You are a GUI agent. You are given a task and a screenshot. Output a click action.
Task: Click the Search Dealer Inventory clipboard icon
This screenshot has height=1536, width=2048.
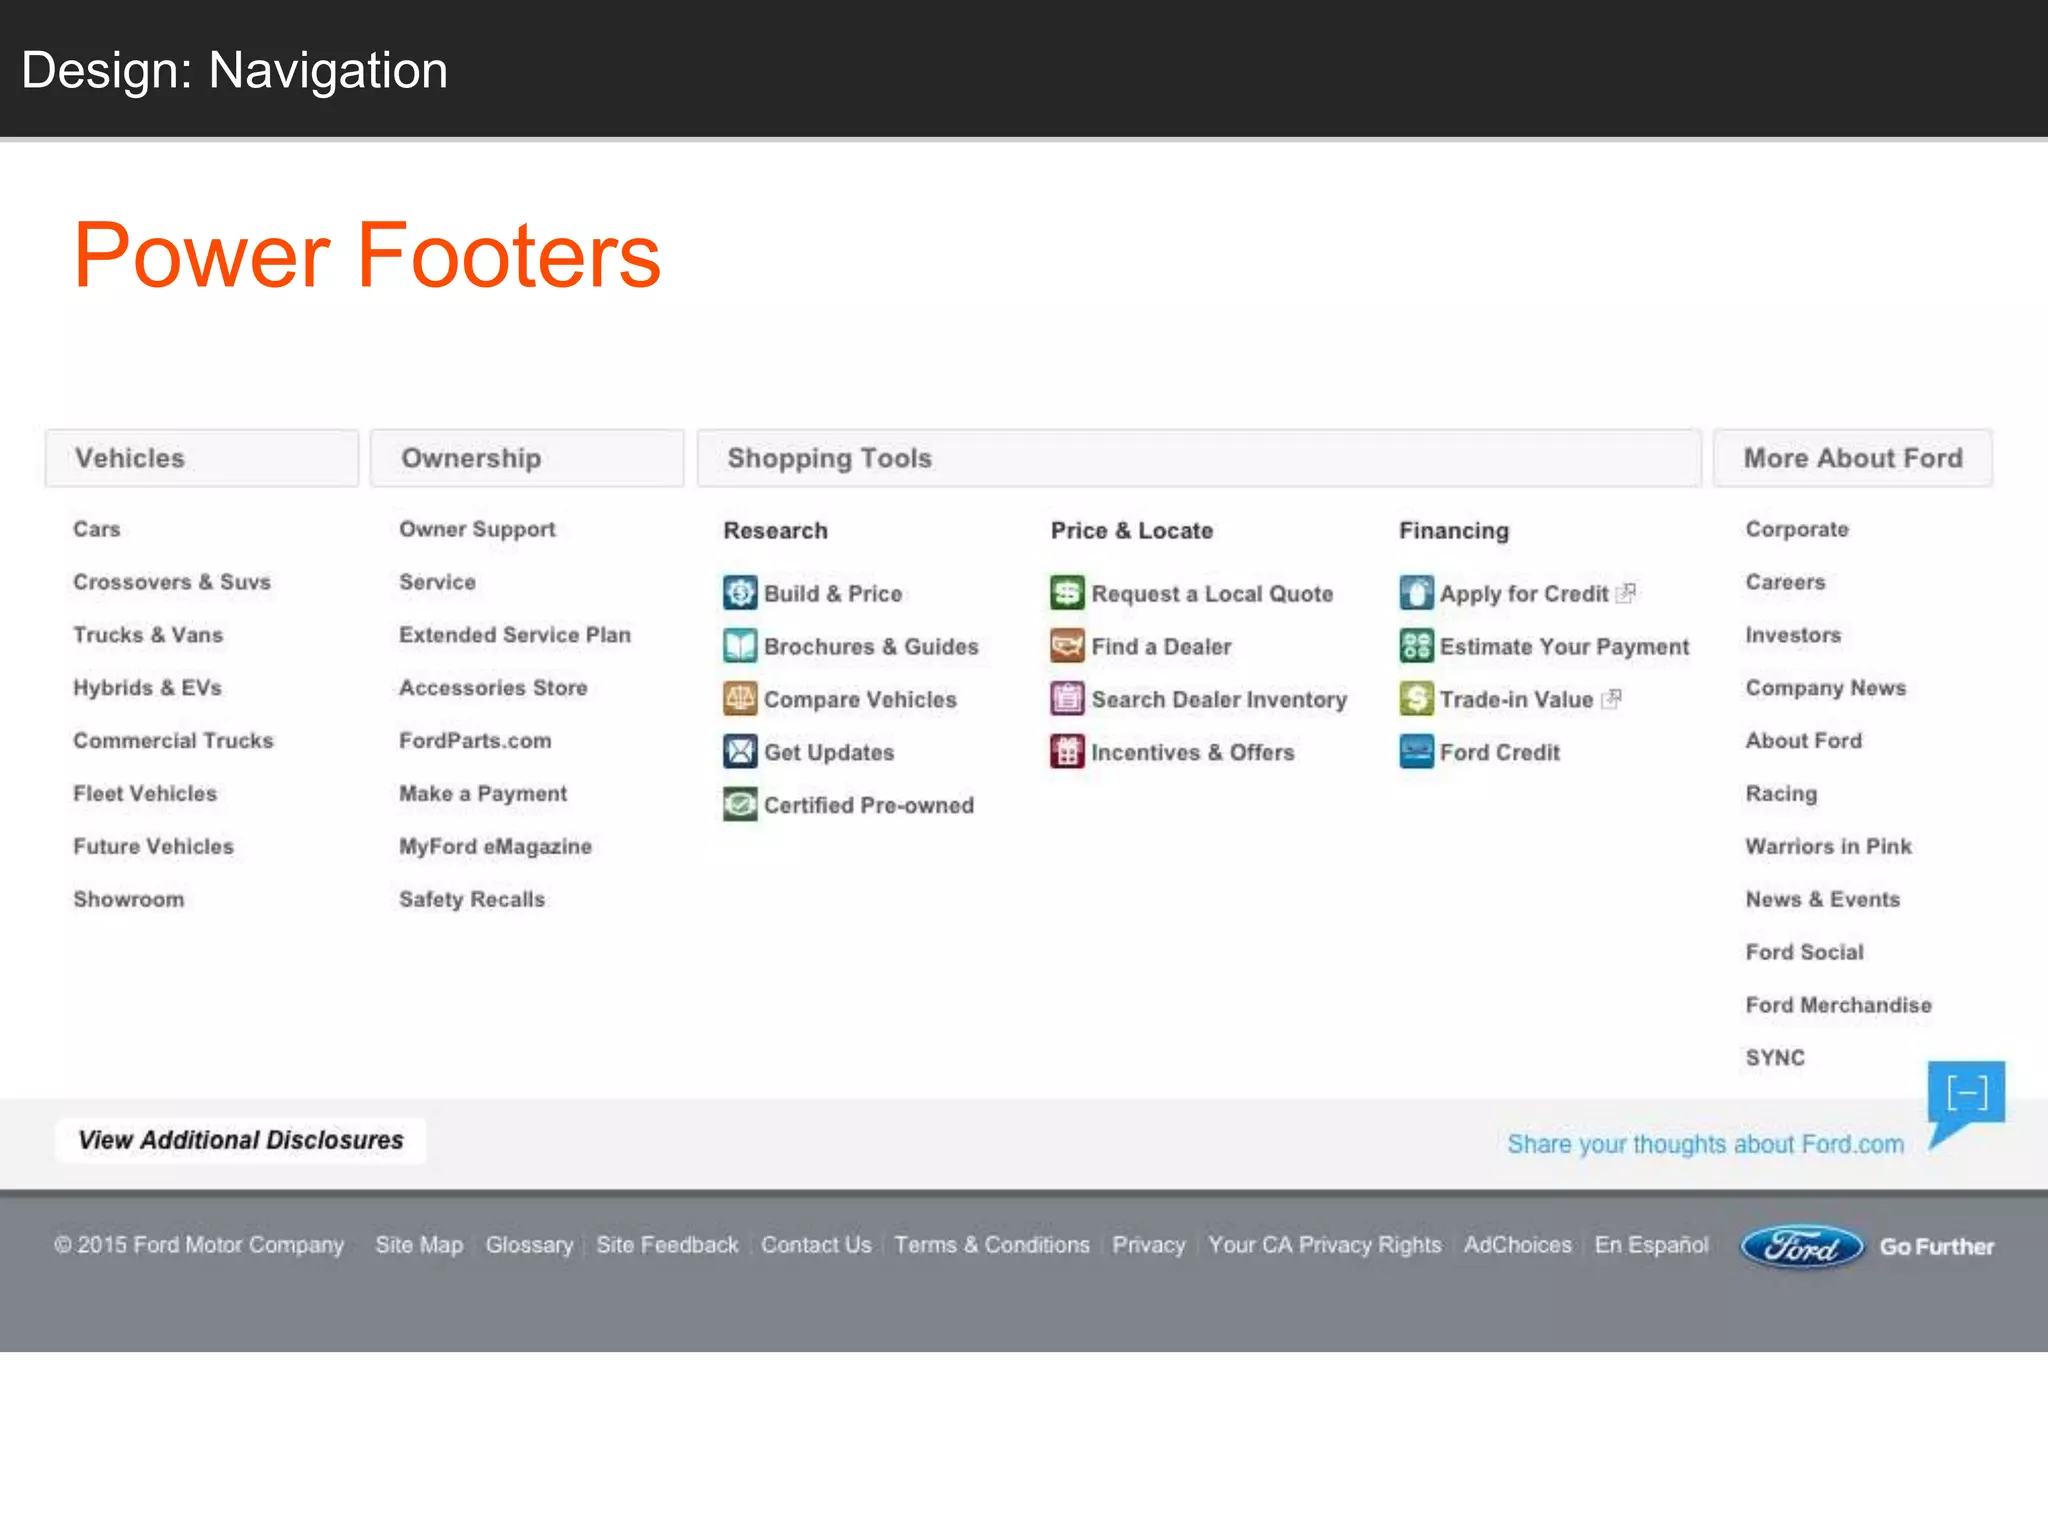[1067, 699]
